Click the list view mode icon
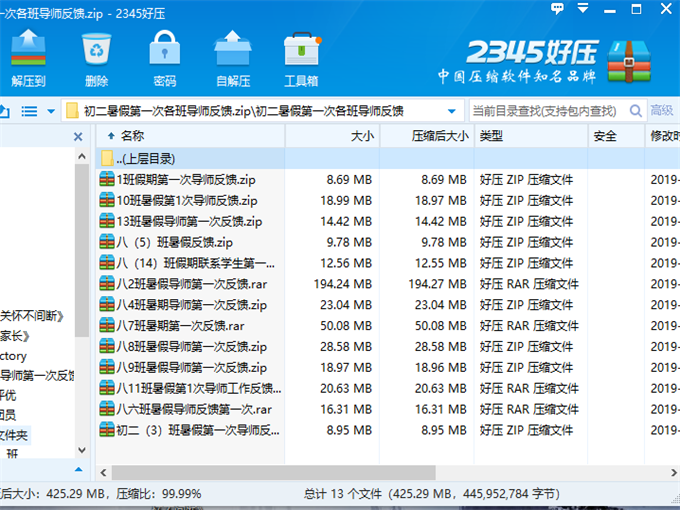This screenshot has height=510, width=680. tap(29, 110)
